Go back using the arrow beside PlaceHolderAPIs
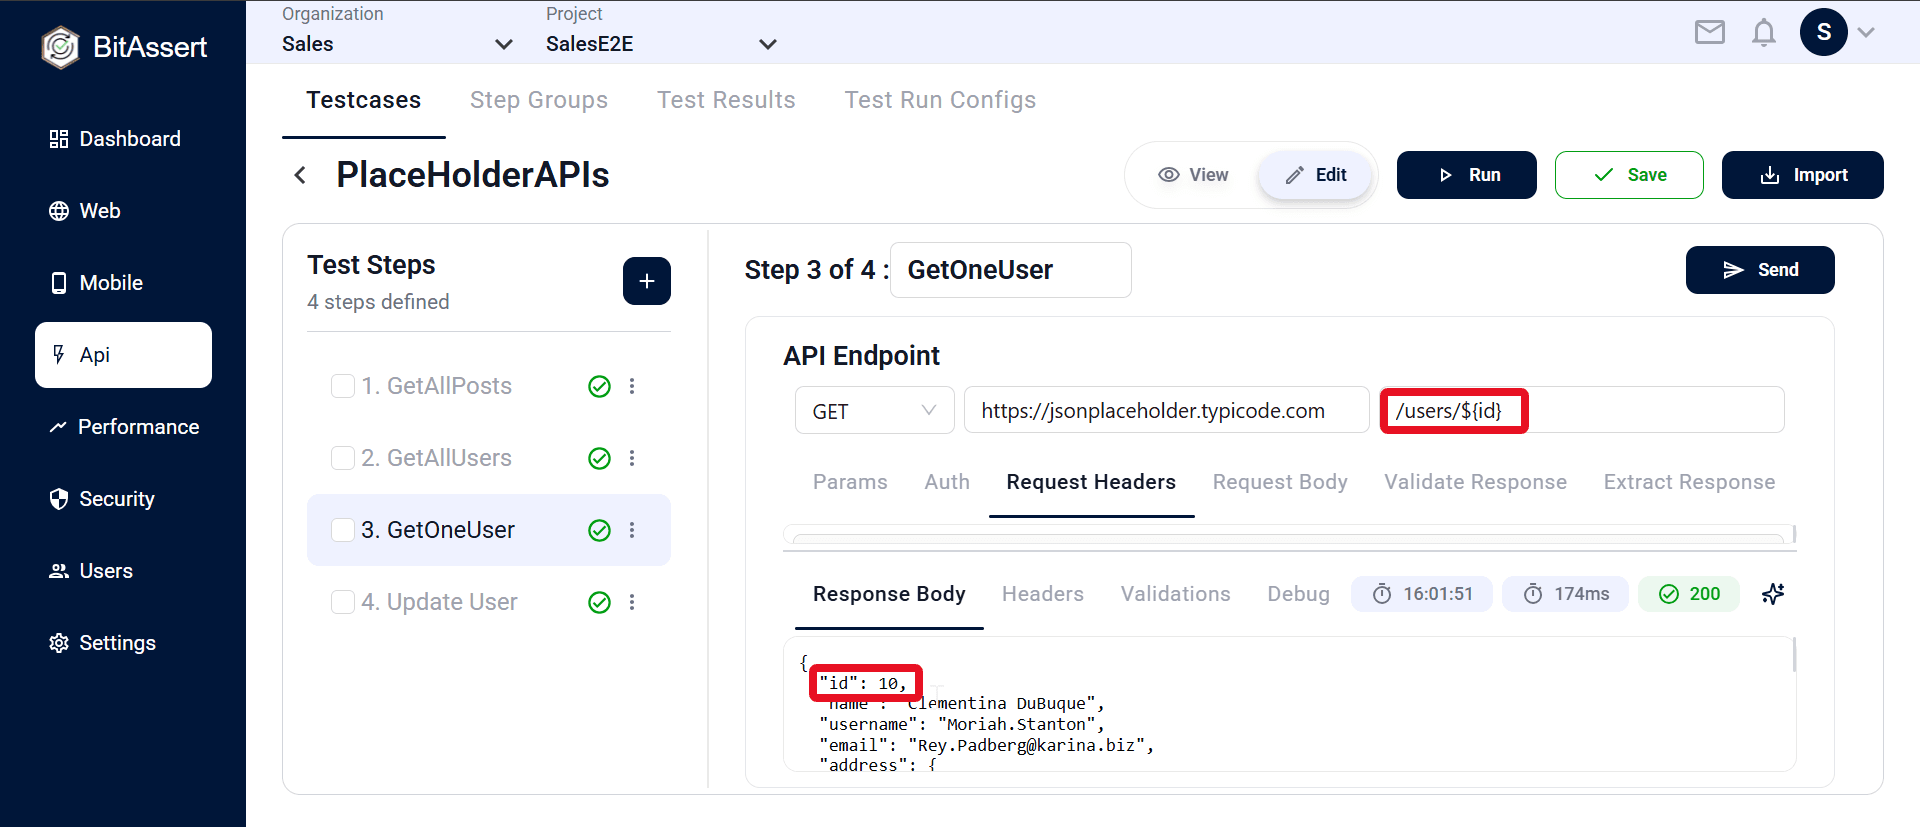1920x827 pixels. coord(299,175)
